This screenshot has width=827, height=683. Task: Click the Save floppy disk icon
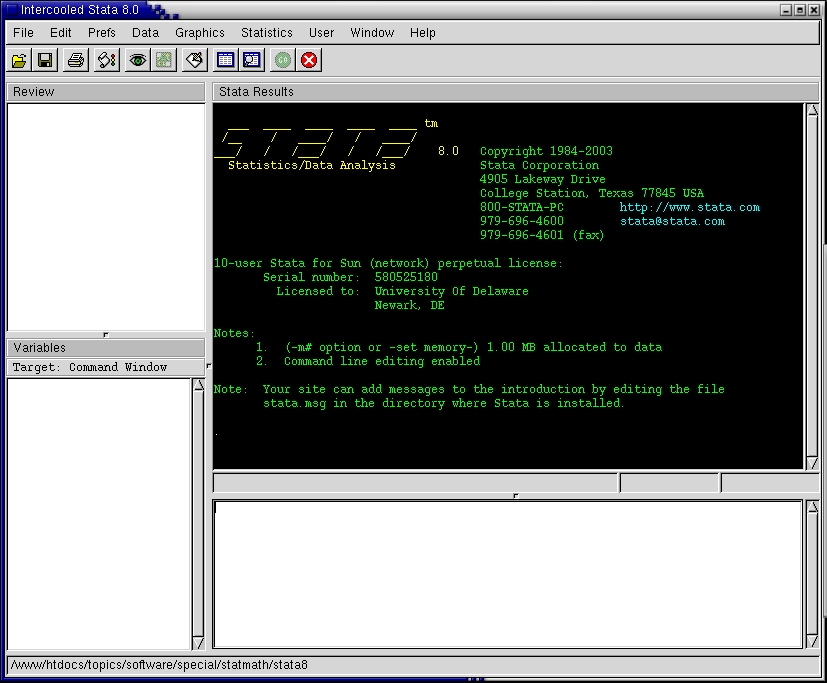(45, 60)
